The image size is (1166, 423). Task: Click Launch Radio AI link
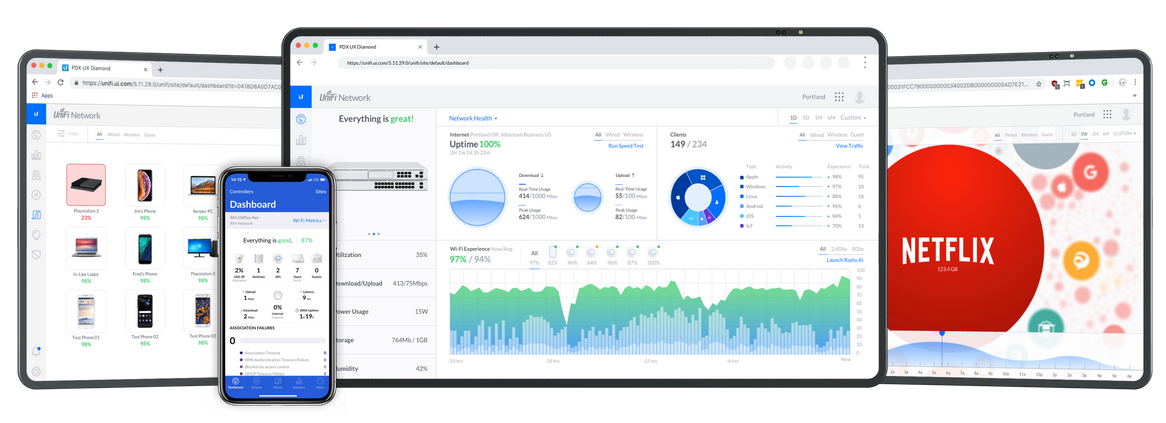tap(845, 259)
